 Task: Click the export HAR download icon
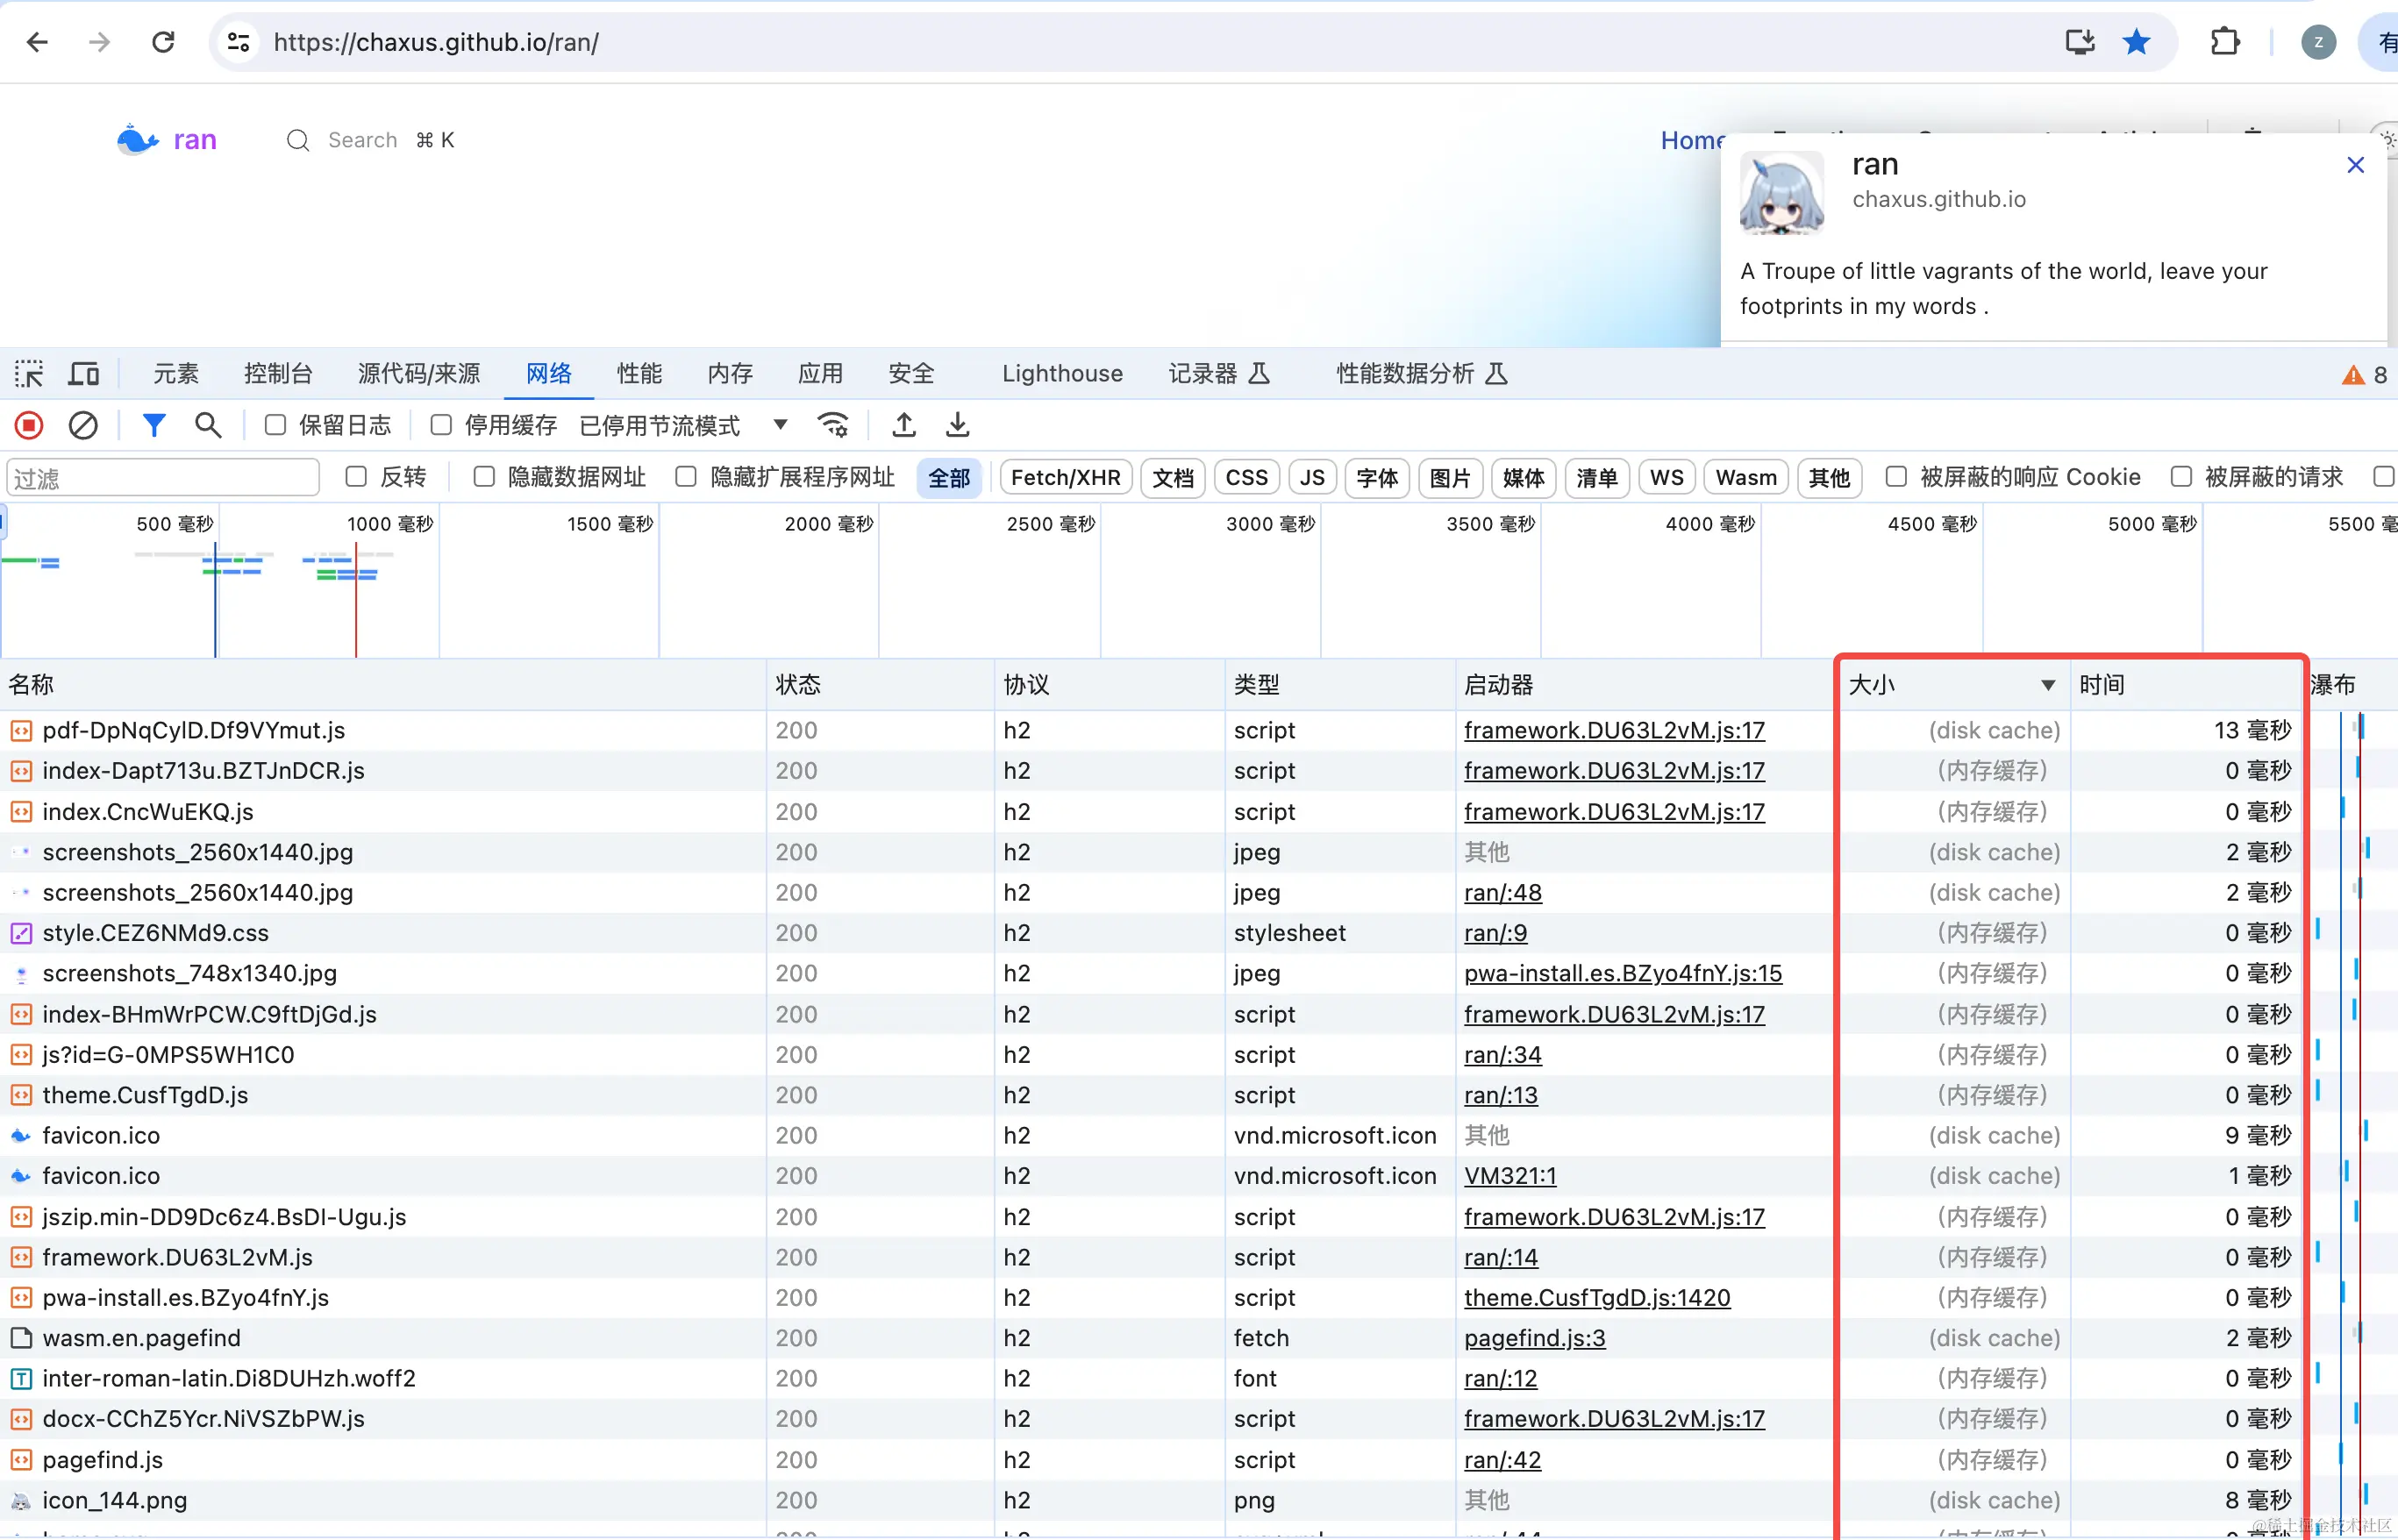957,426
